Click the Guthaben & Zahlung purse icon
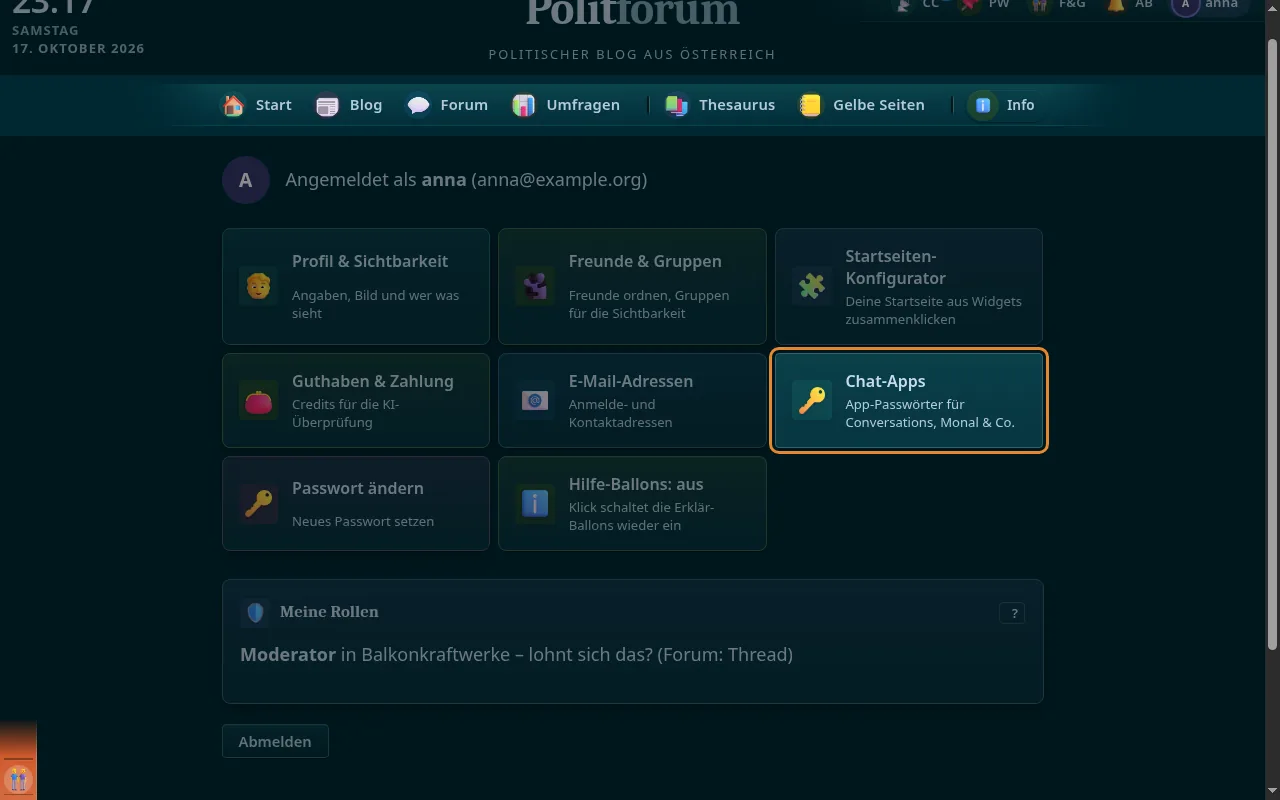1280x800 pixels. coord(258,400)
